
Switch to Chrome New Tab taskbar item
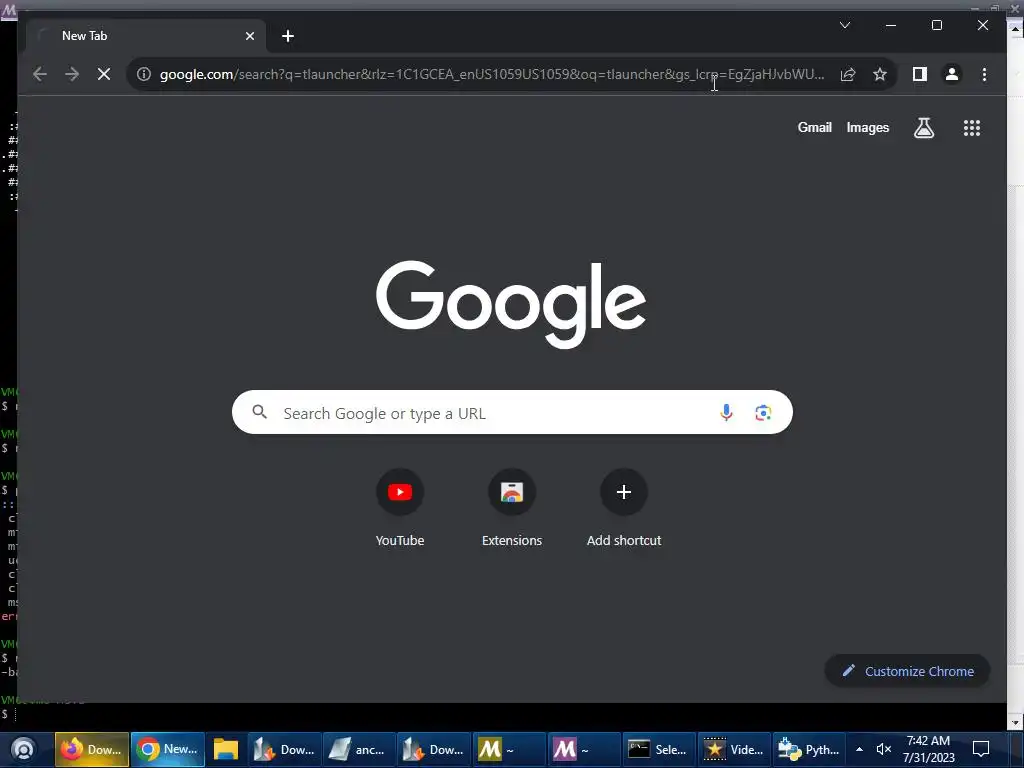coord(168,750)
